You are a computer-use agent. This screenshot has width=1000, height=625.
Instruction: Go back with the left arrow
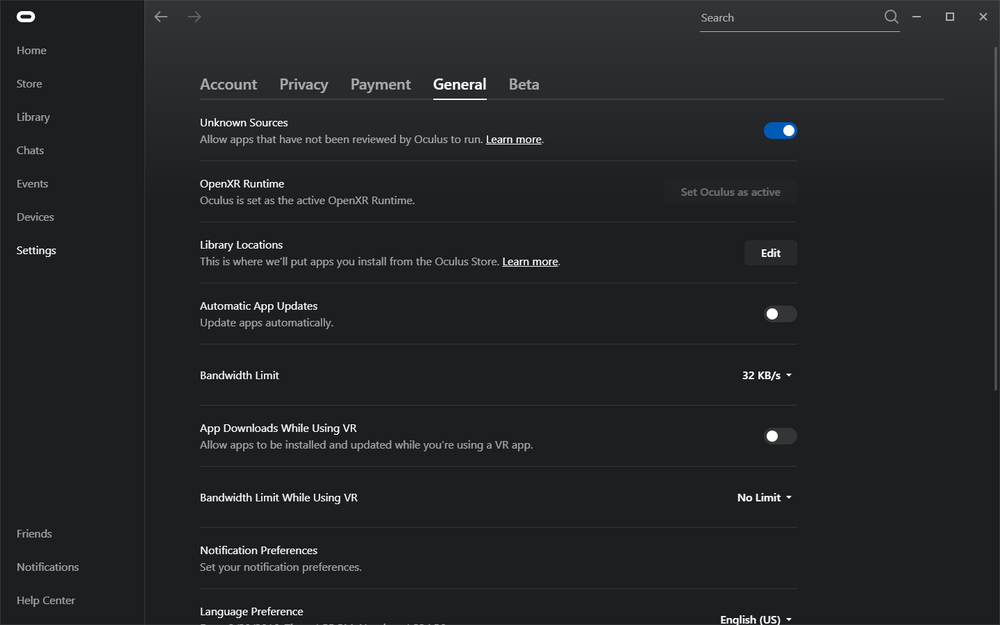[161, 17]
